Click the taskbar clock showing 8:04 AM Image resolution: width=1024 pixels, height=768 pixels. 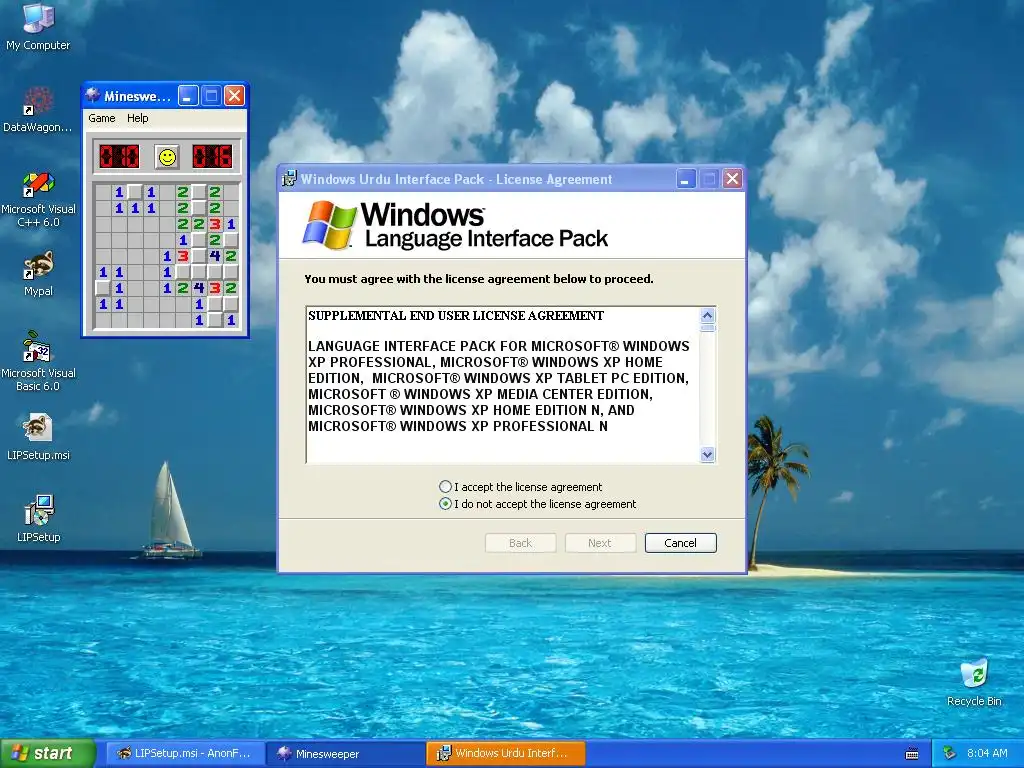(x=987, y=753)
